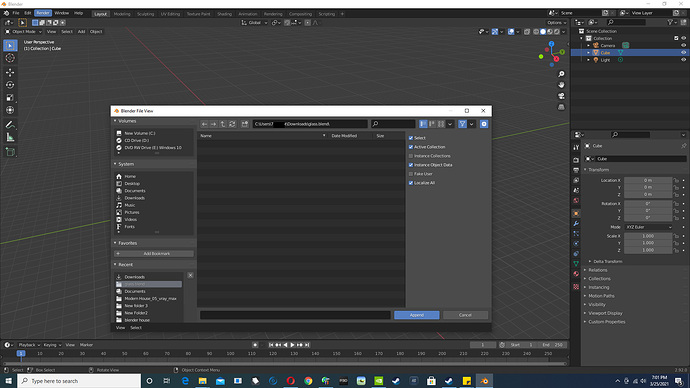Uncheck Active Collection option
The height and width of the screenshot is (388, 690).
tap(411, 147)
